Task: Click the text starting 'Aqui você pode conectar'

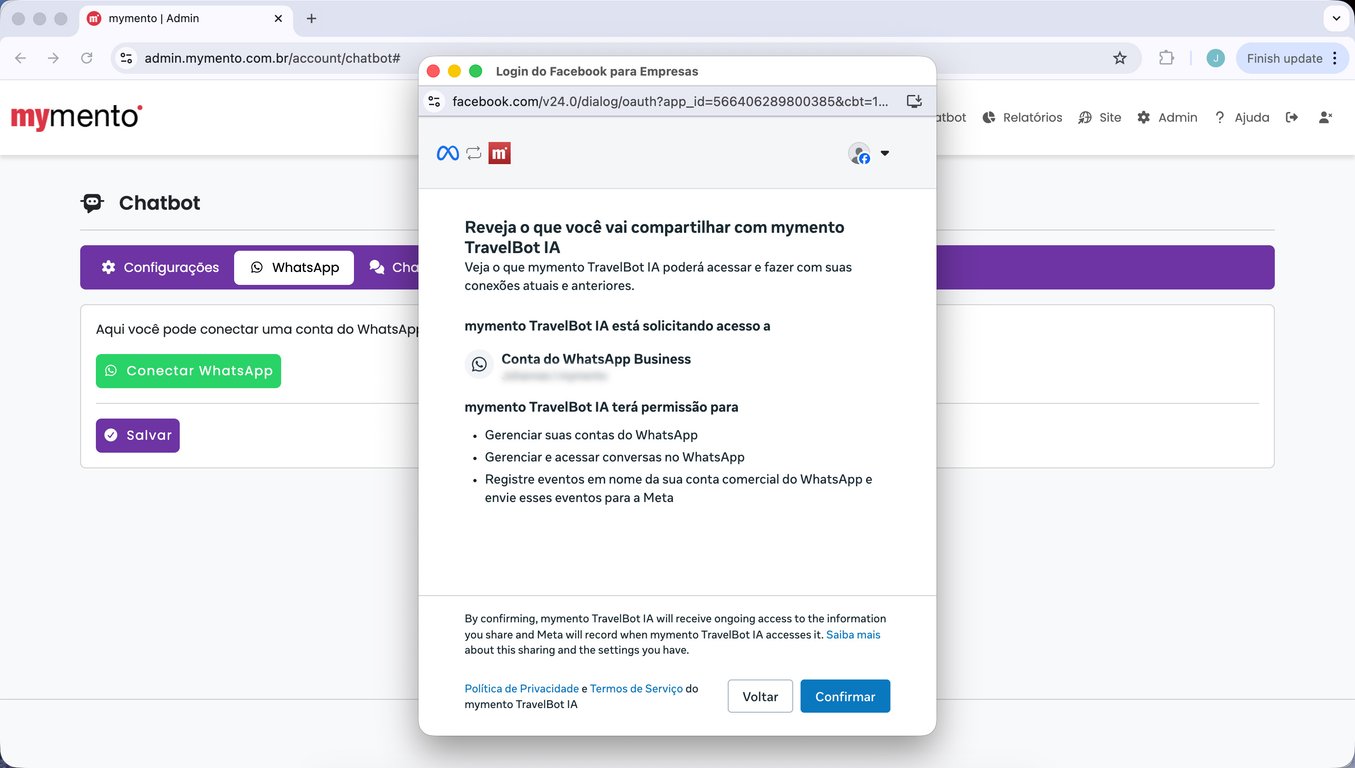Action: [x=258, y=329]
